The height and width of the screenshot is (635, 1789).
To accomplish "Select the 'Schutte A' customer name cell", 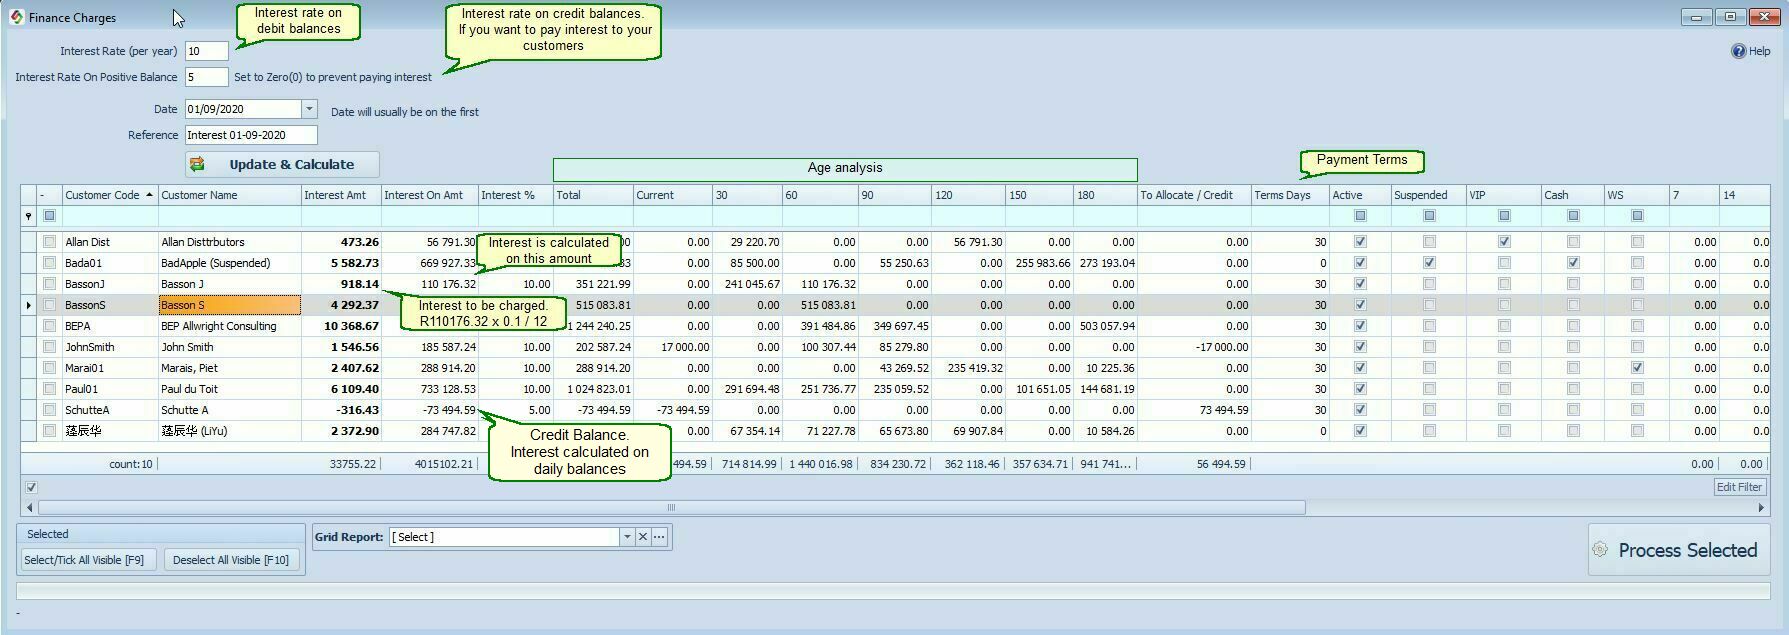I will (x=230, y=410).
